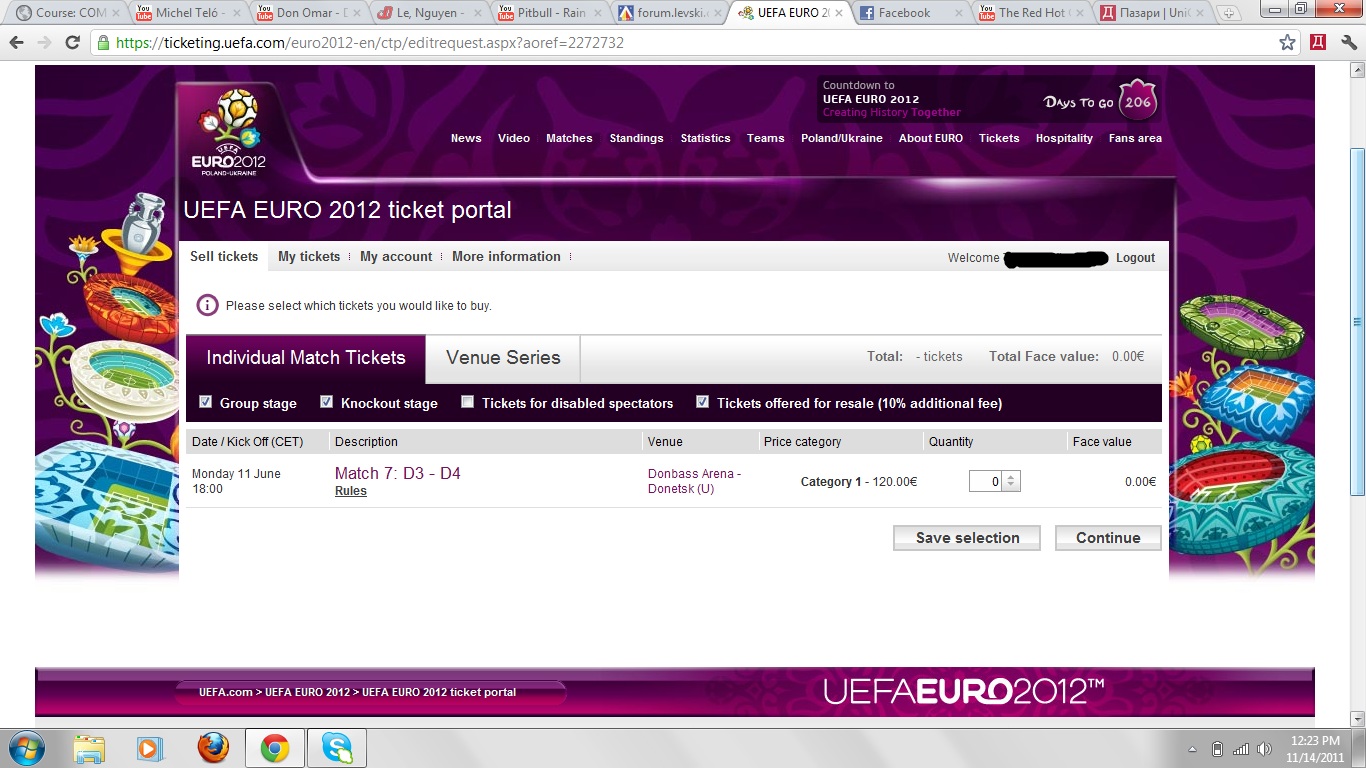Open the My tickets menu

(309, 256)
